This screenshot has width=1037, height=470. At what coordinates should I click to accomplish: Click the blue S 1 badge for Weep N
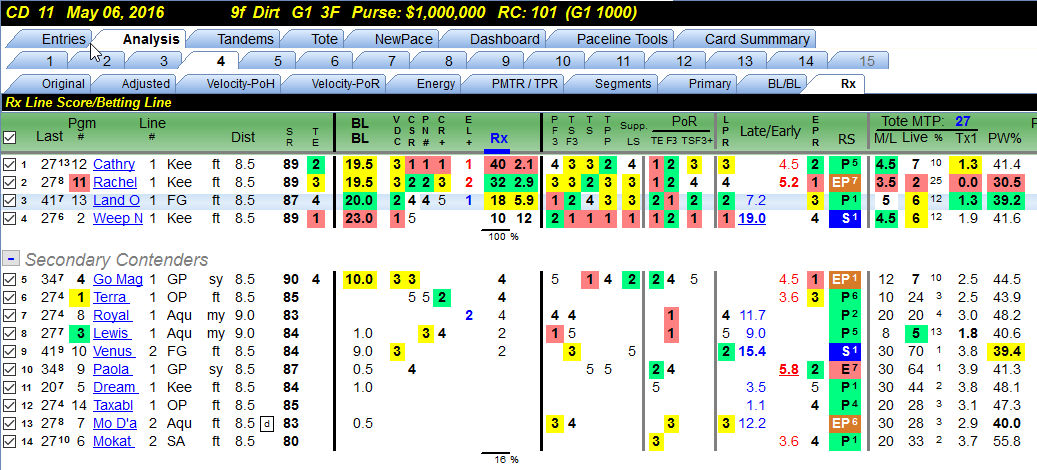pyautogui.click(x=845, y=219)
